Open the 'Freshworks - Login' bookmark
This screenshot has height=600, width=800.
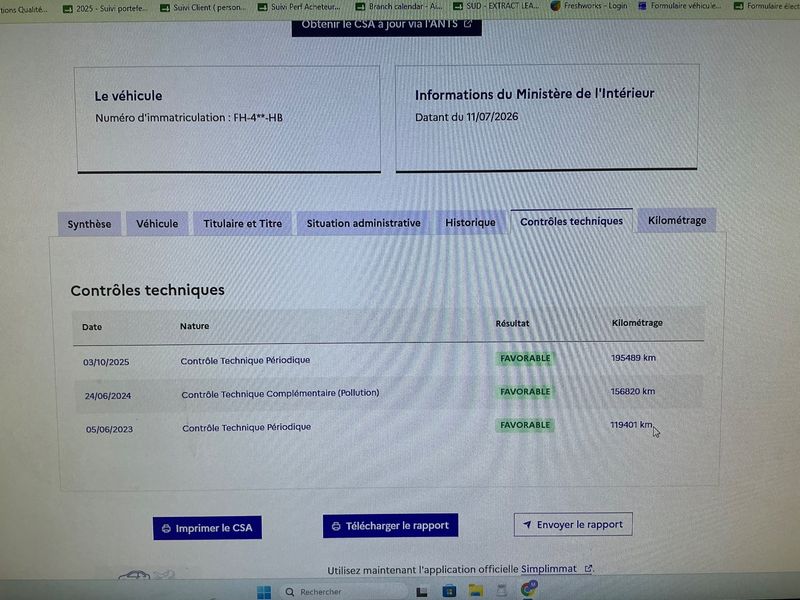[589, 6]
